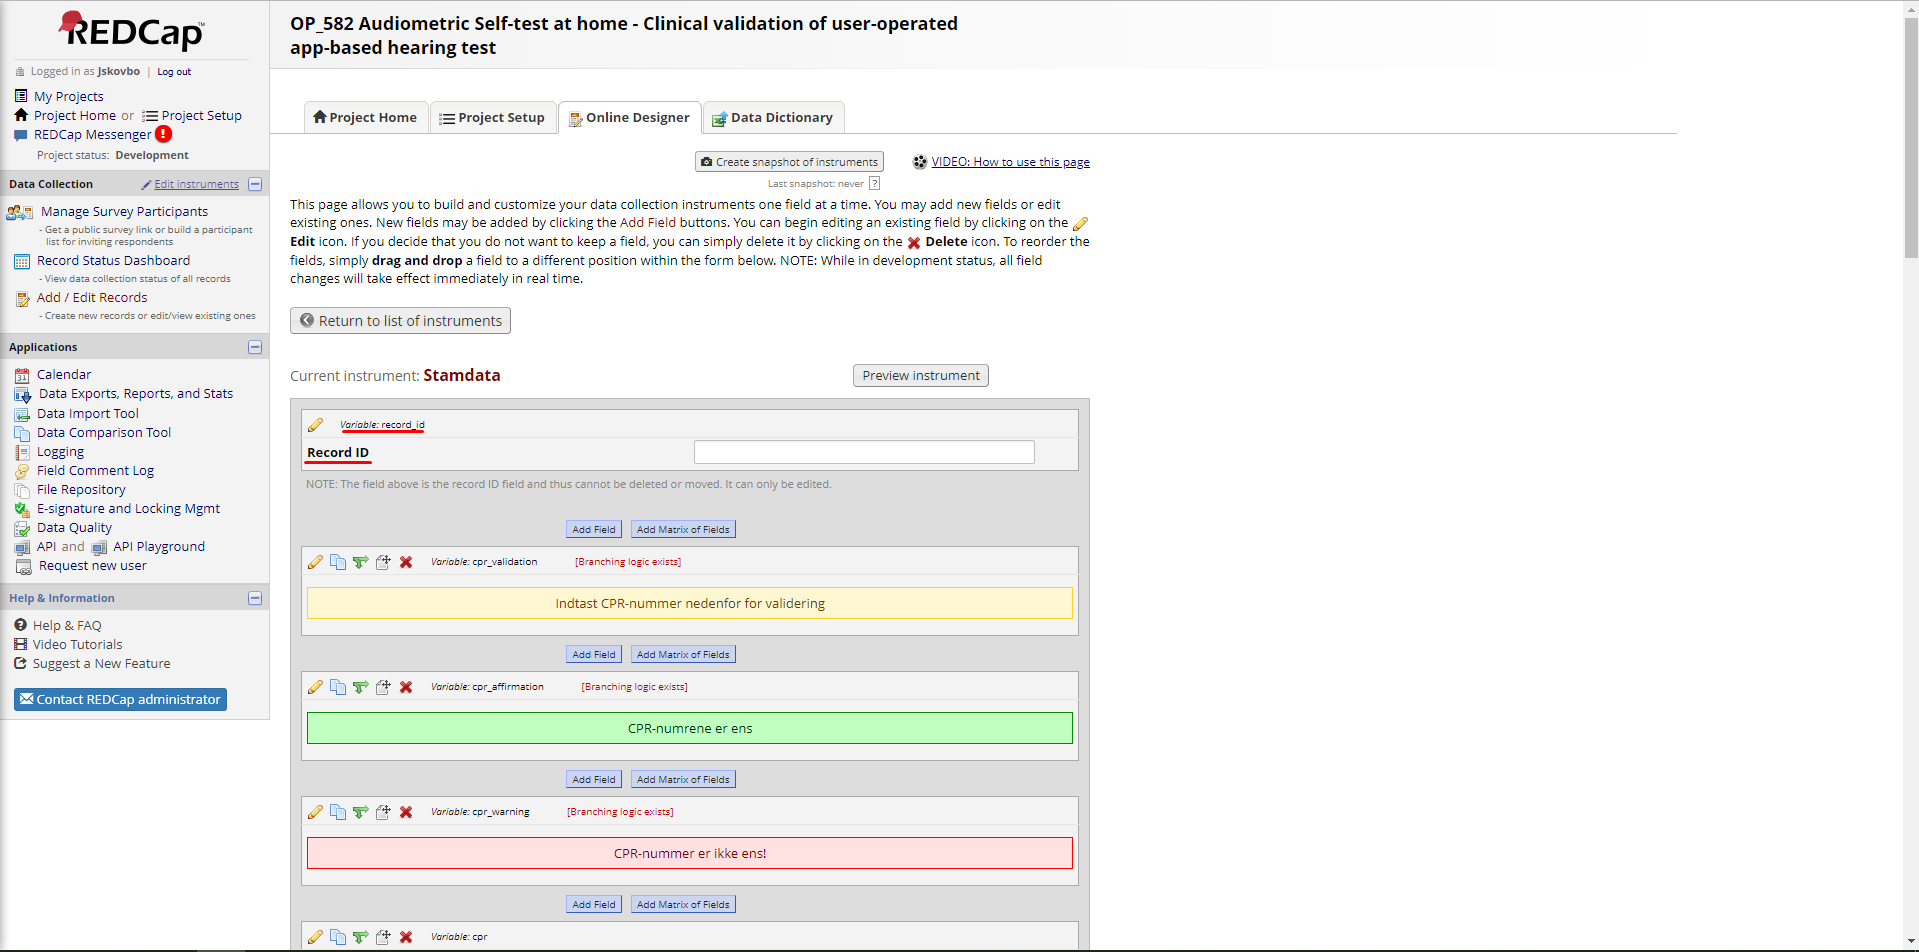Viewport: 1919px width, 952px height.
Task: Edit the cpr variable field
Action: pyautogui.click(x=315, y=937)
